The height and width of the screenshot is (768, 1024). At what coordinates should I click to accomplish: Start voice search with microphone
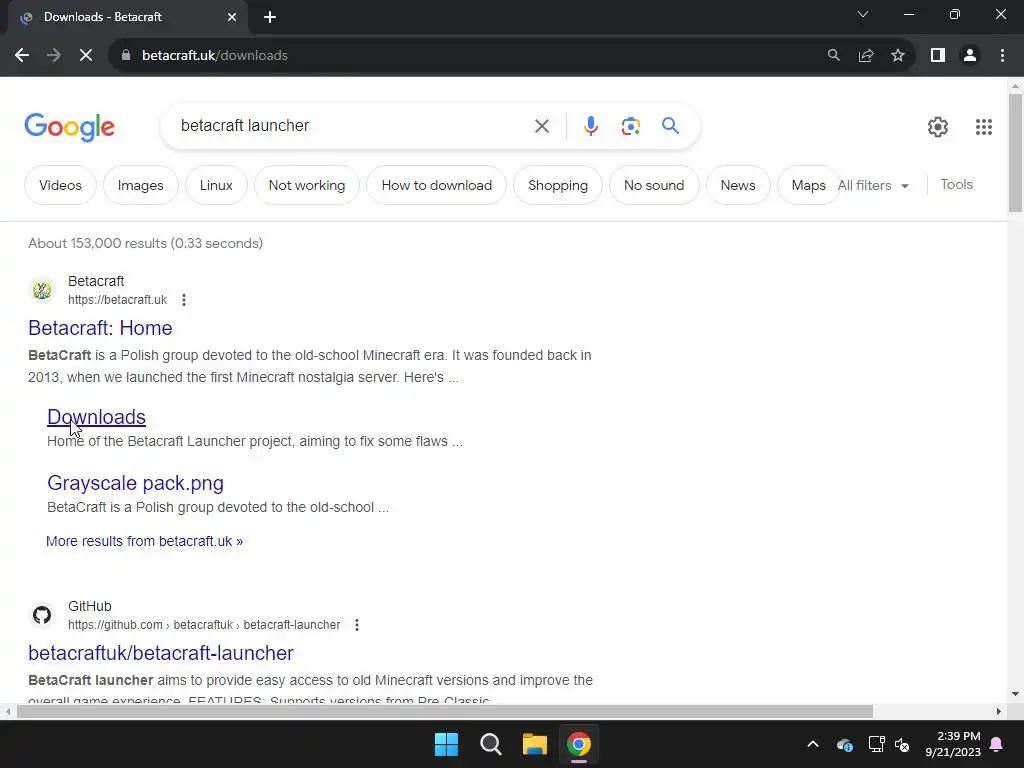(590, 126)
